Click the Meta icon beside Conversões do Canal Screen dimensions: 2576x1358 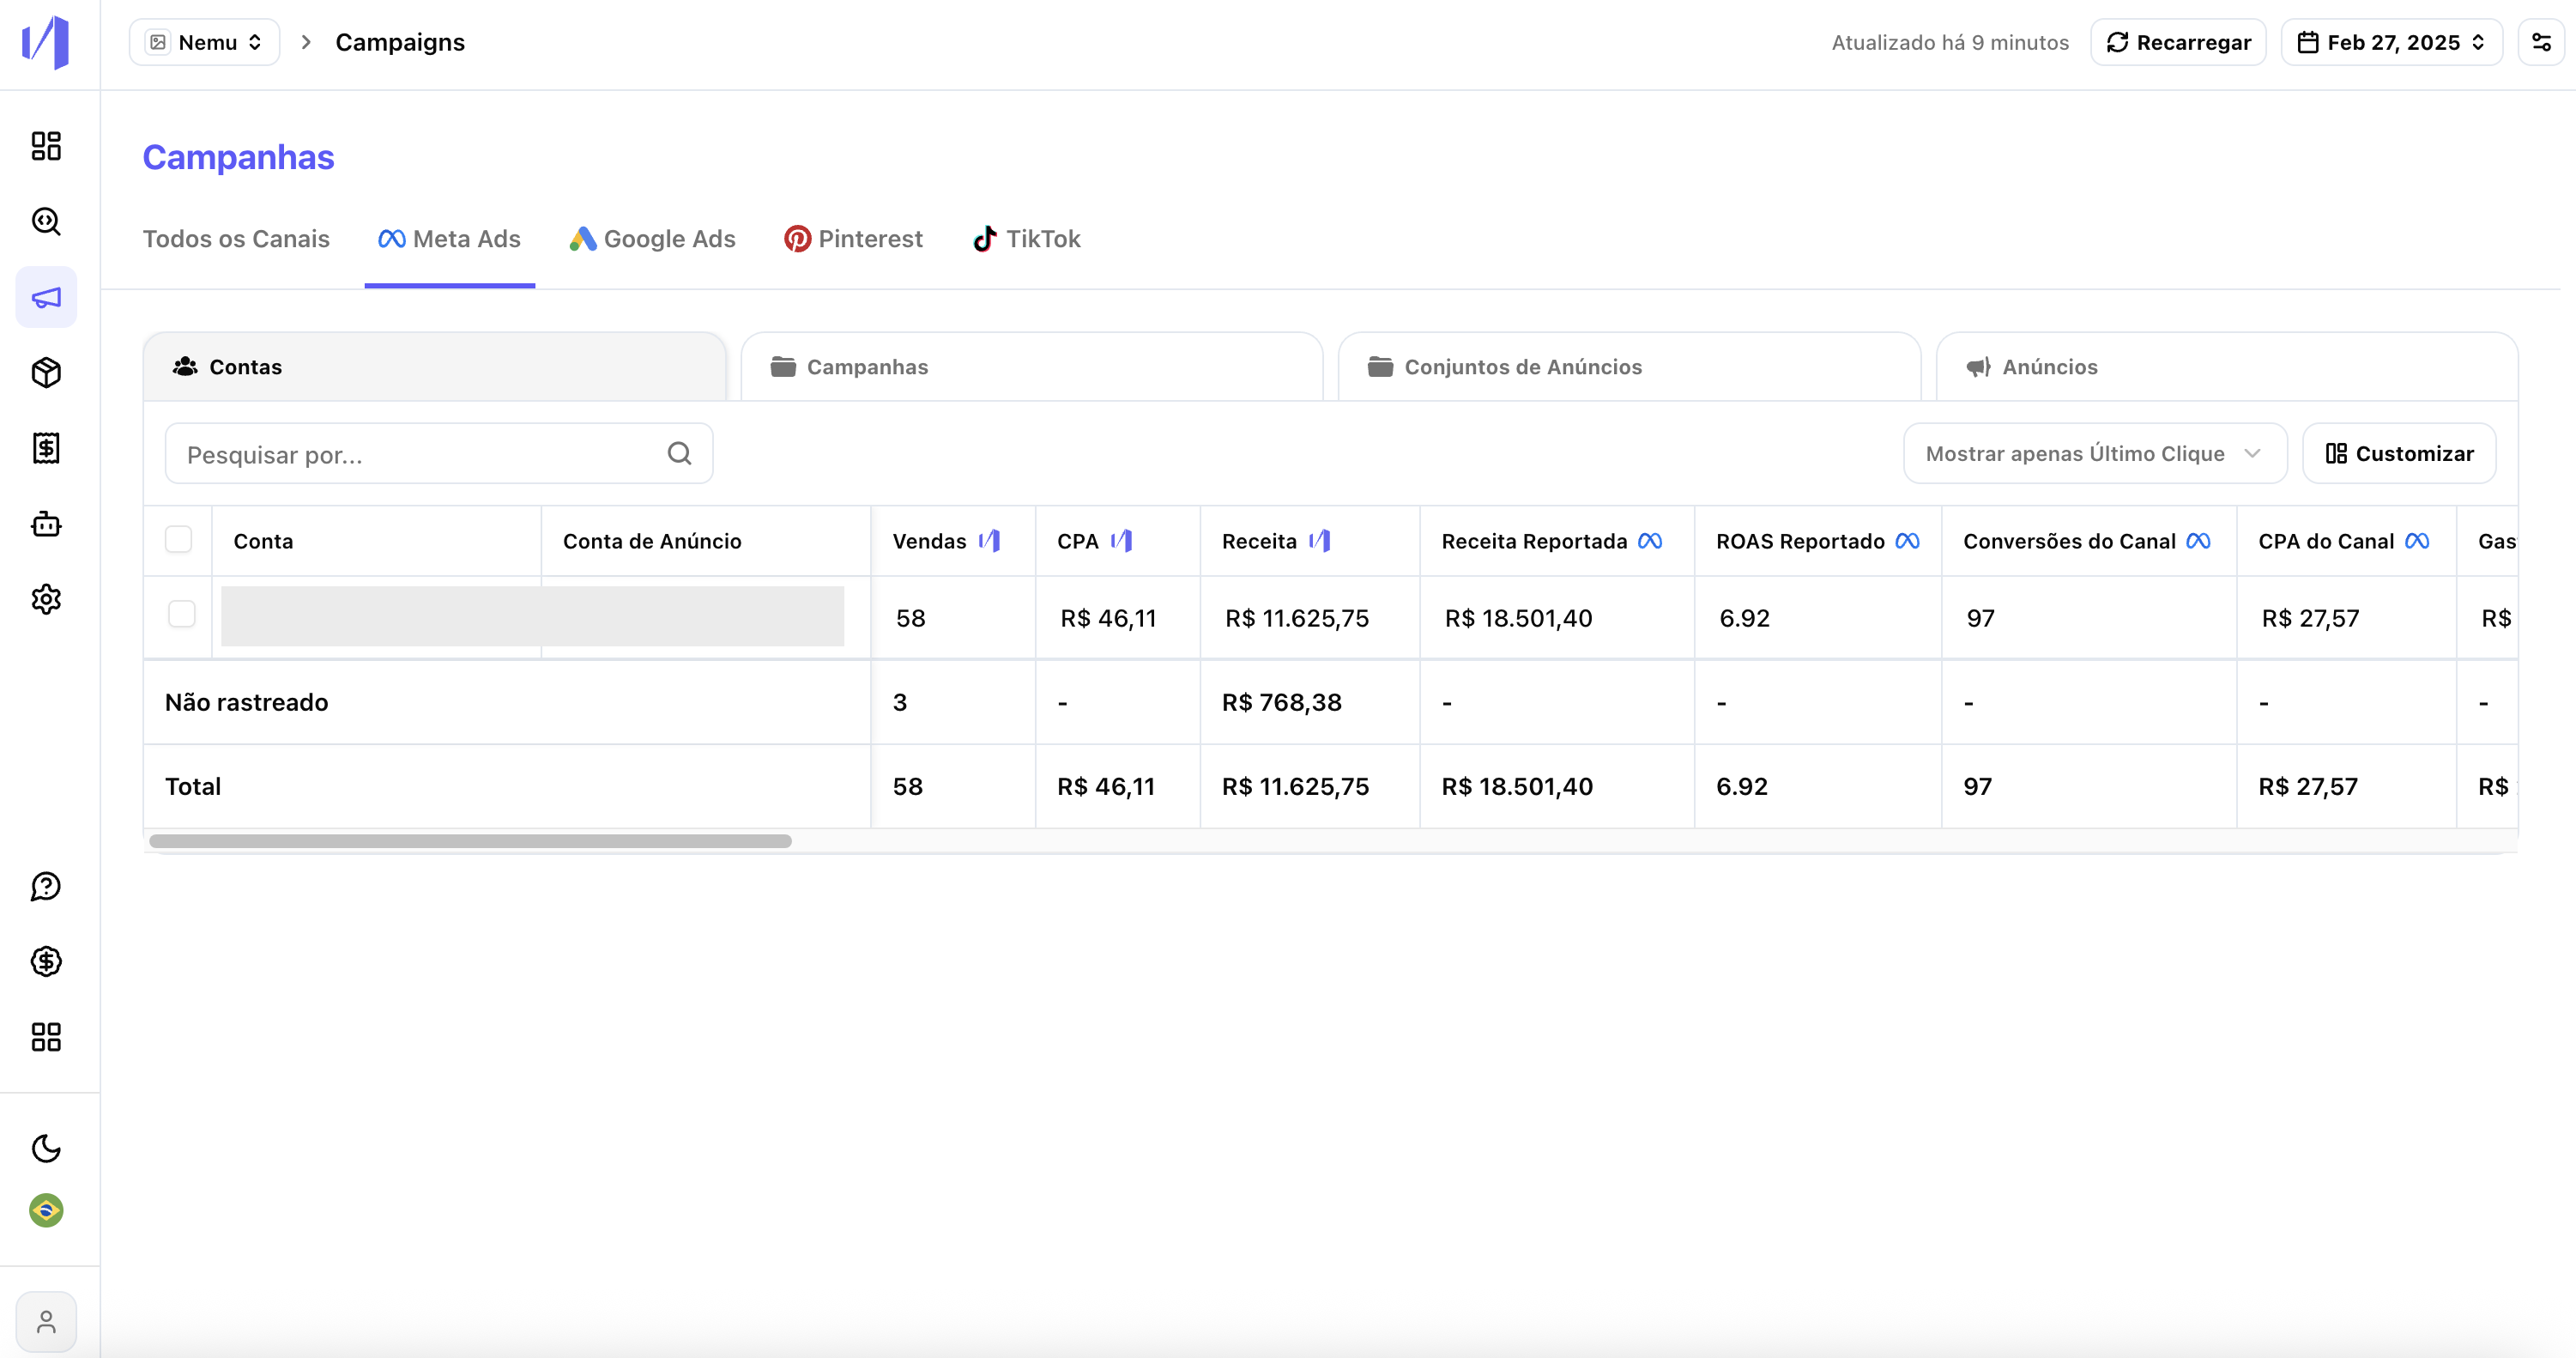point(2198,541)
